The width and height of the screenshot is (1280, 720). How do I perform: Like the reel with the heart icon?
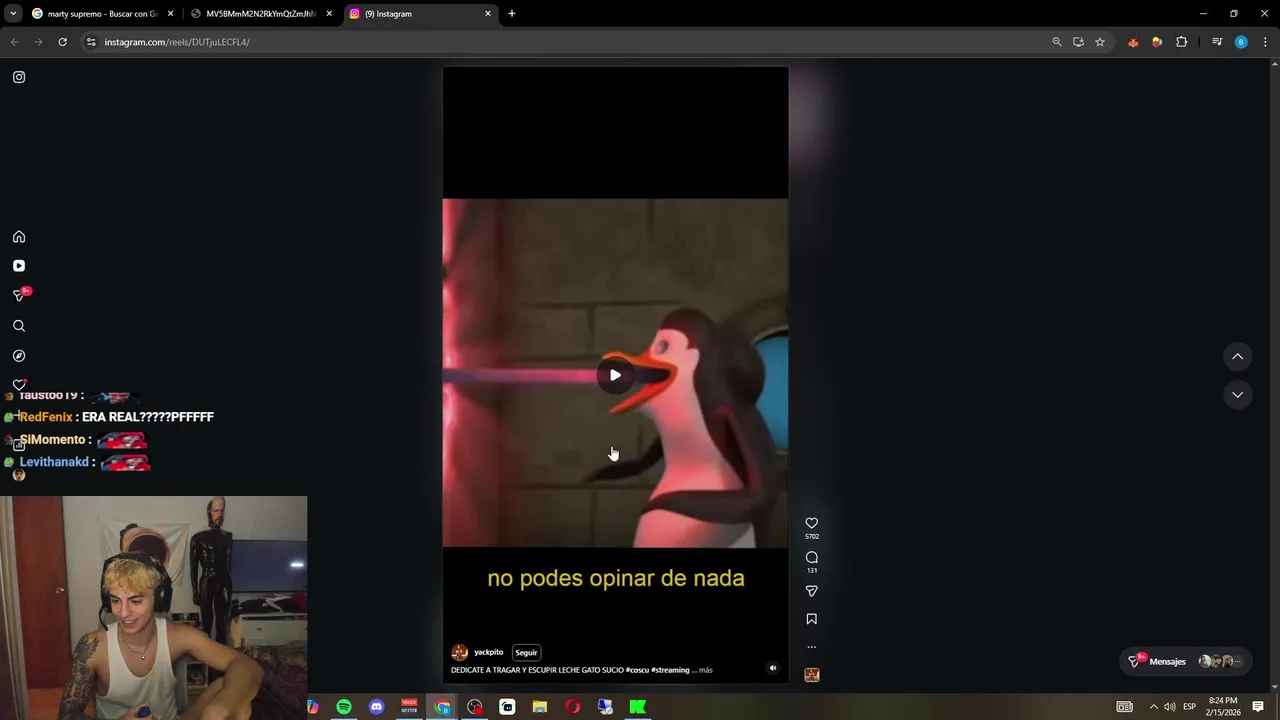point(812,523)
